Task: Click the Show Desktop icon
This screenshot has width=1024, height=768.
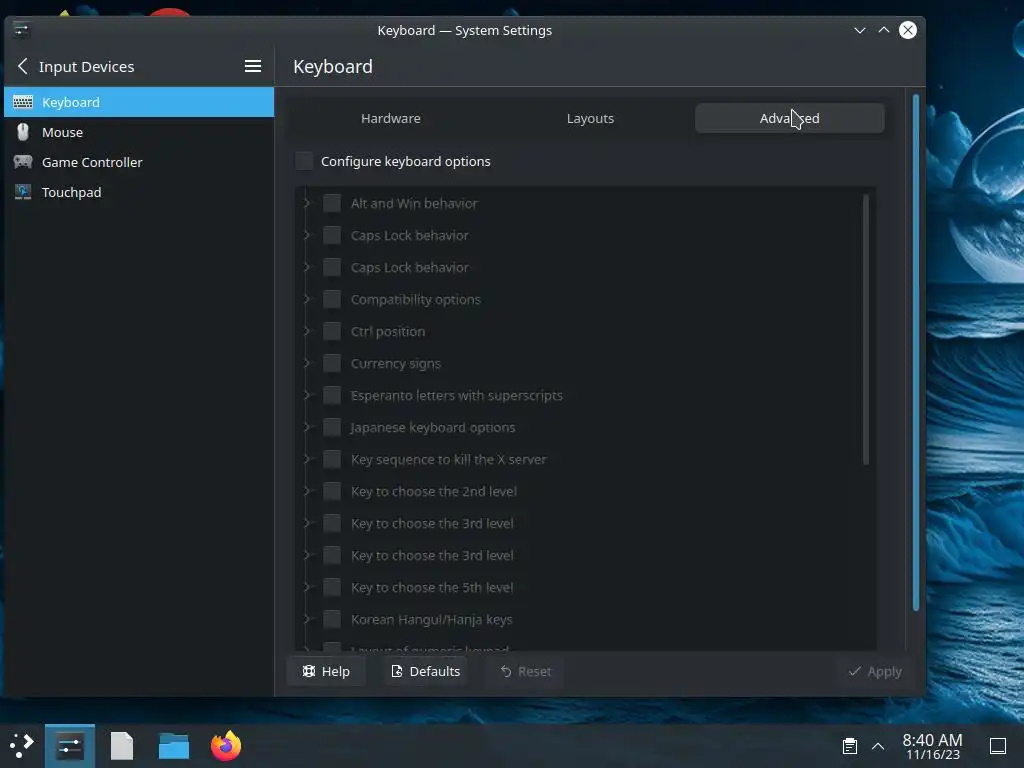Action: click(x=998, y=746)
